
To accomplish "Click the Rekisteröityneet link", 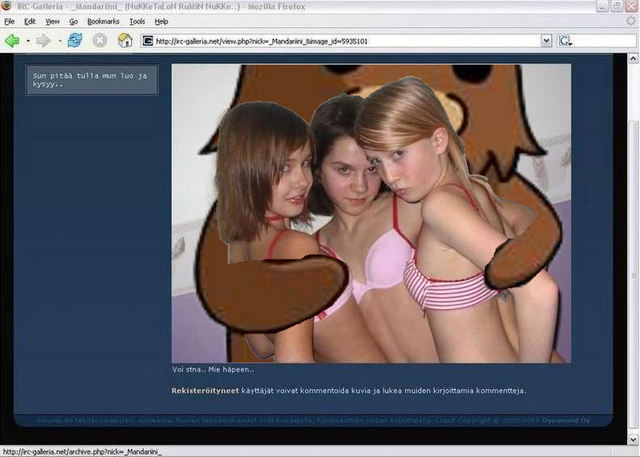I will [205, 390].
